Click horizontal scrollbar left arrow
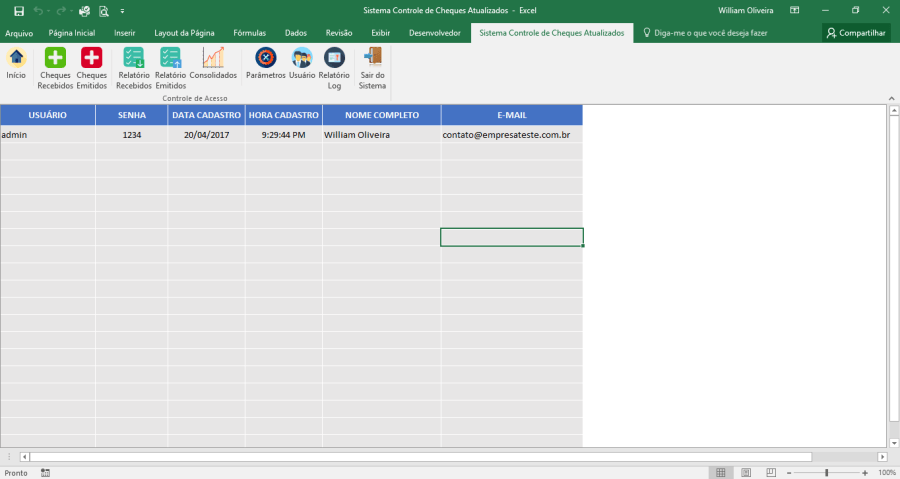 click(24, 457)
